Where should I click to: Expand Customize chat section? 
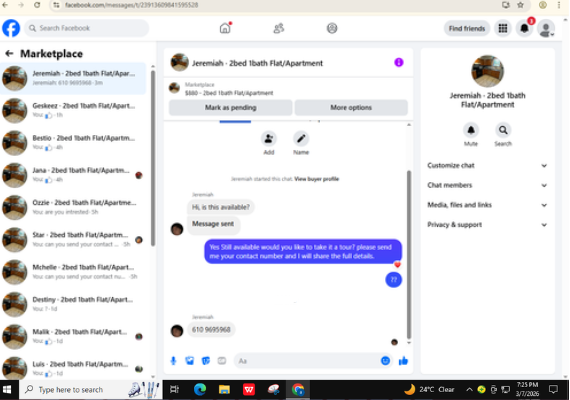tap(487, 165)
